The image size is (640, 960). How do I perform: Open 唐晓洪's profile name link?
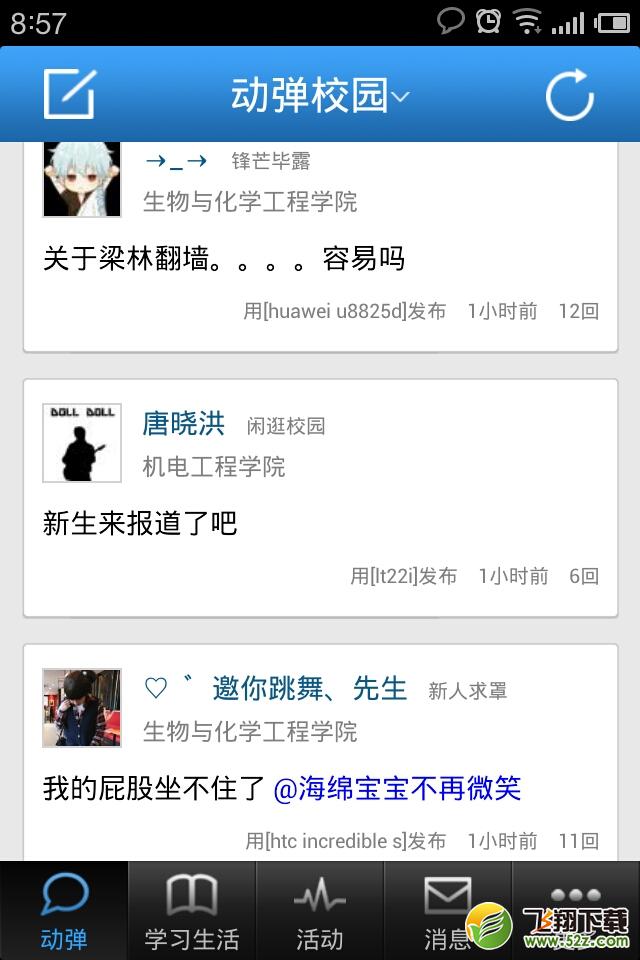(x=184, y=424)
